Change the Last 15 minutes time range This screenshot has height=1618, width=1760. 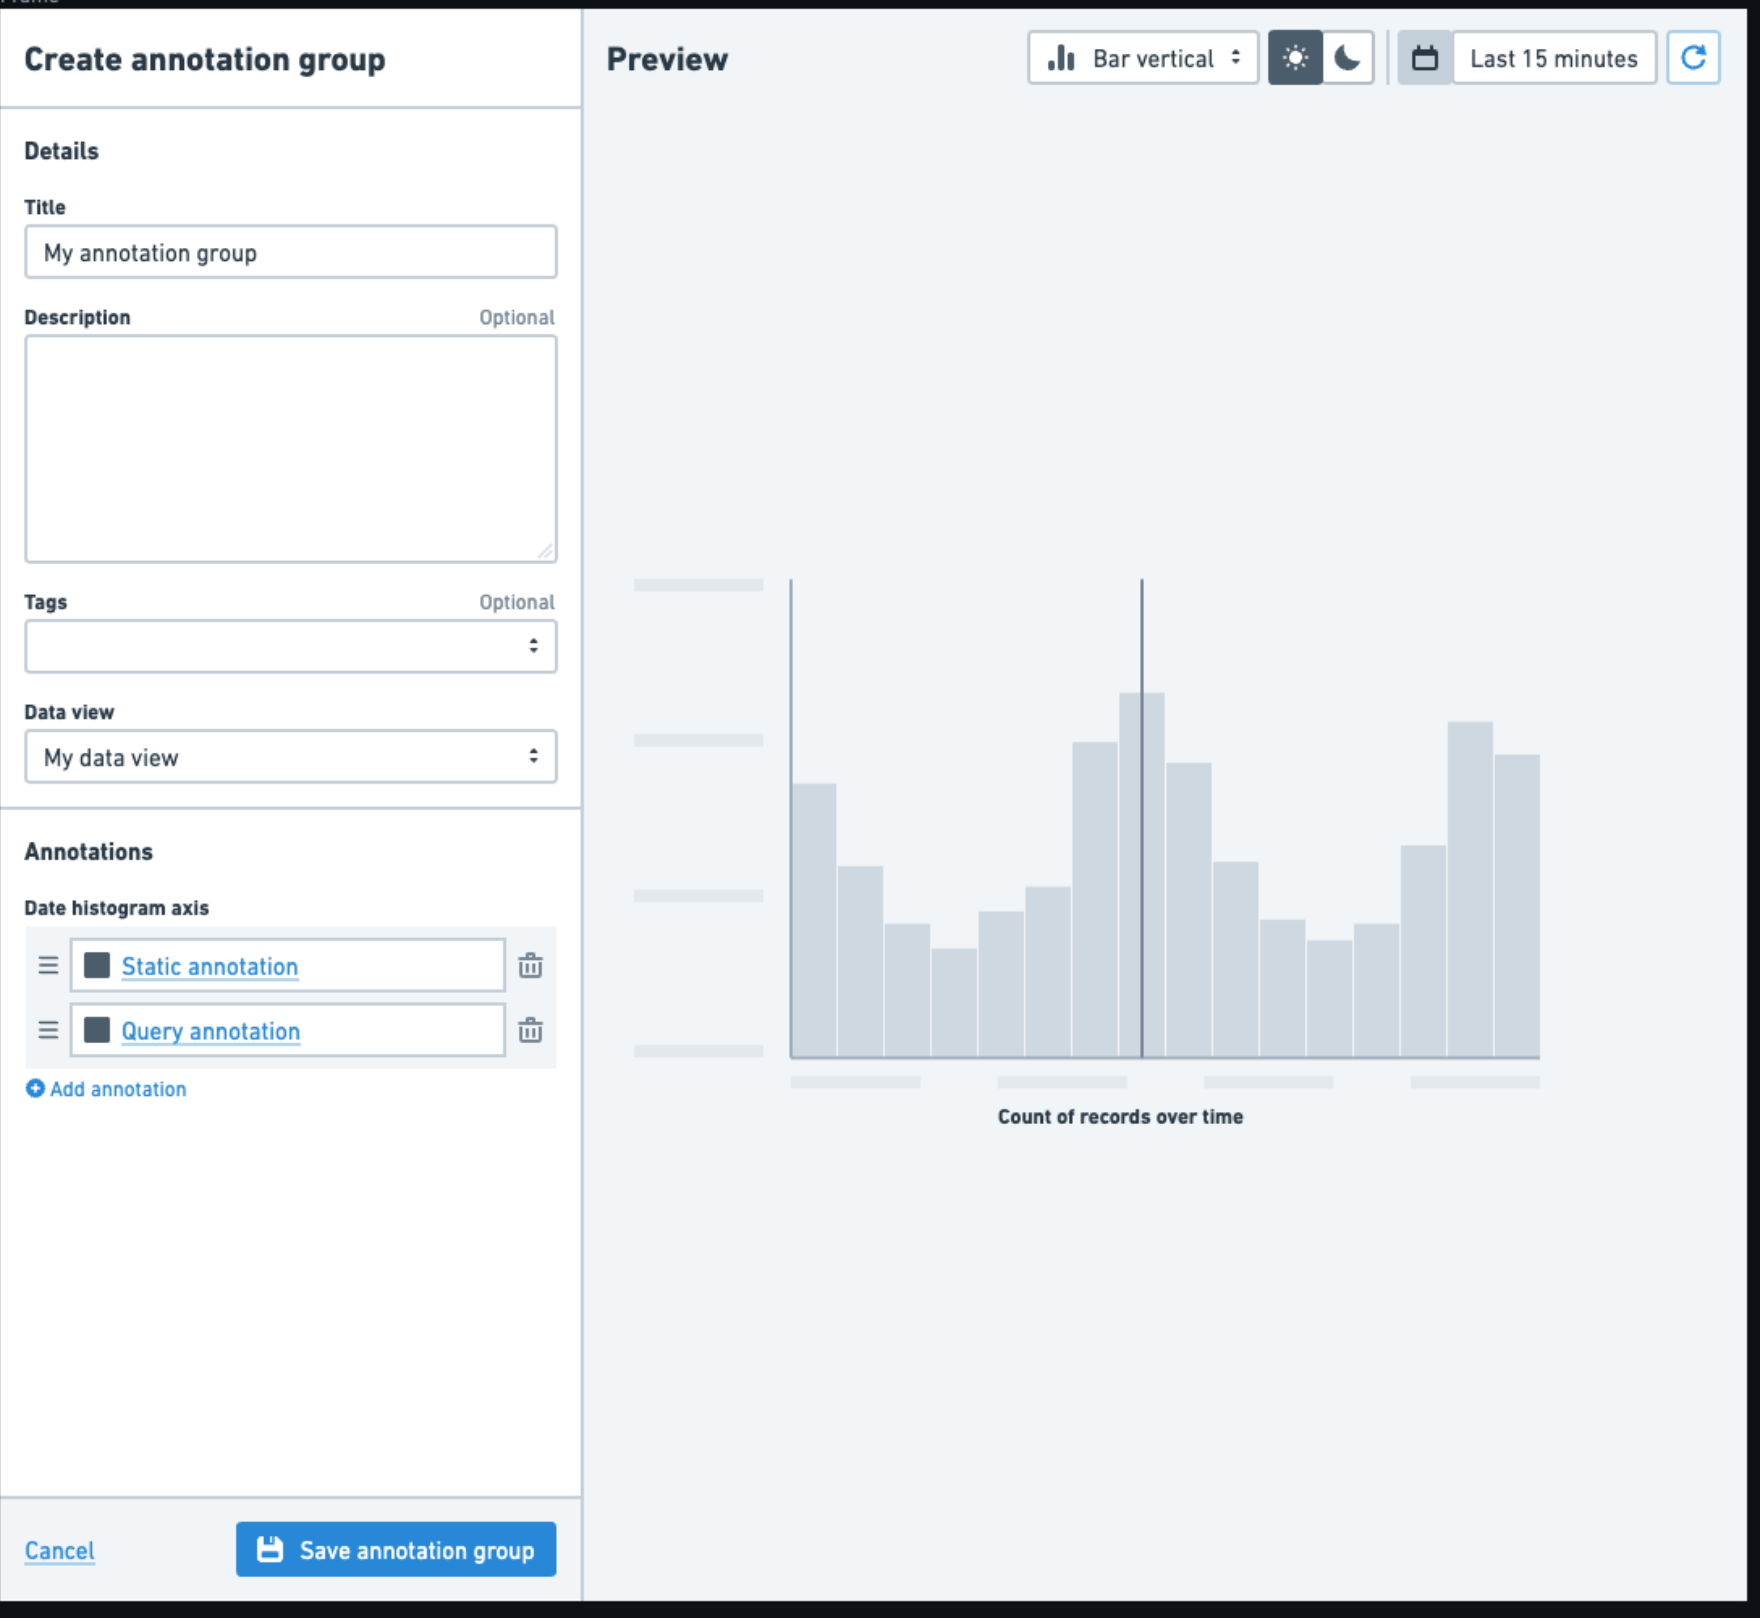[x=1553, y=58]
